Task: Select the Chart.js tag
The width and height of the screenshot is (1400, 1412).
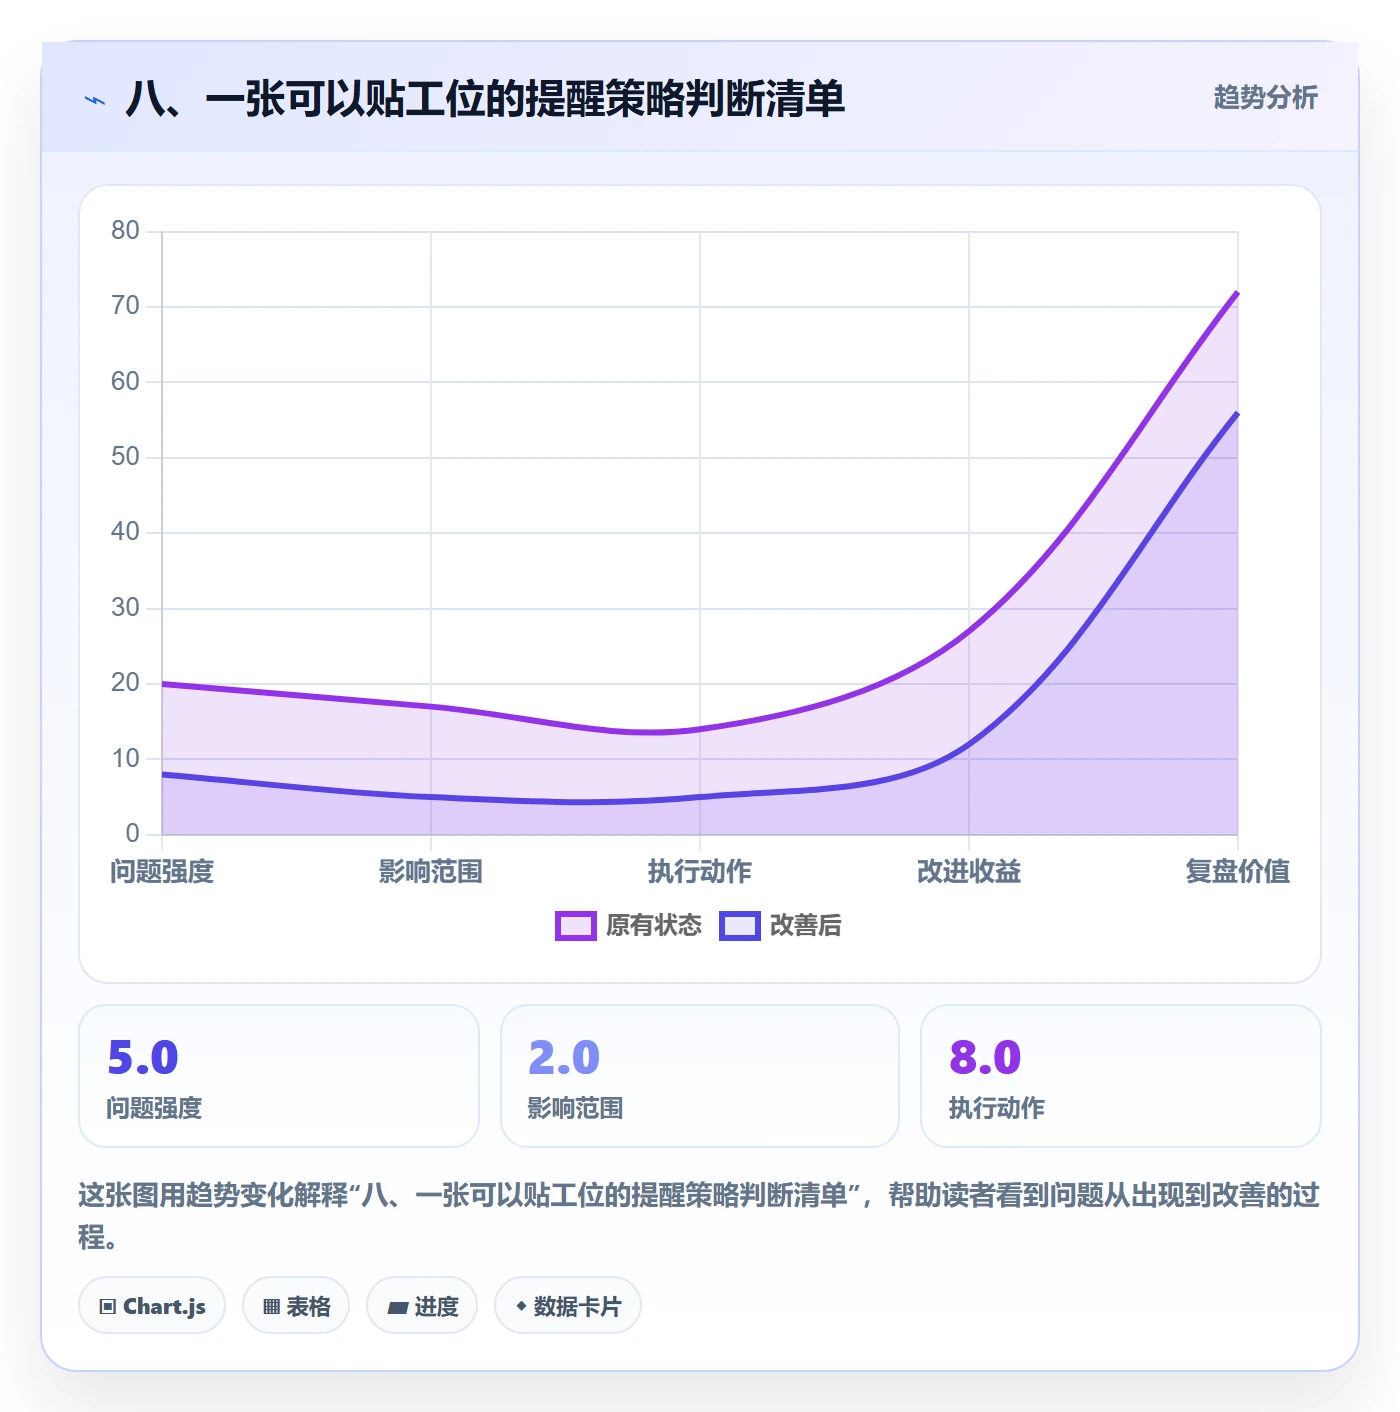Action: click(152, 1306)
